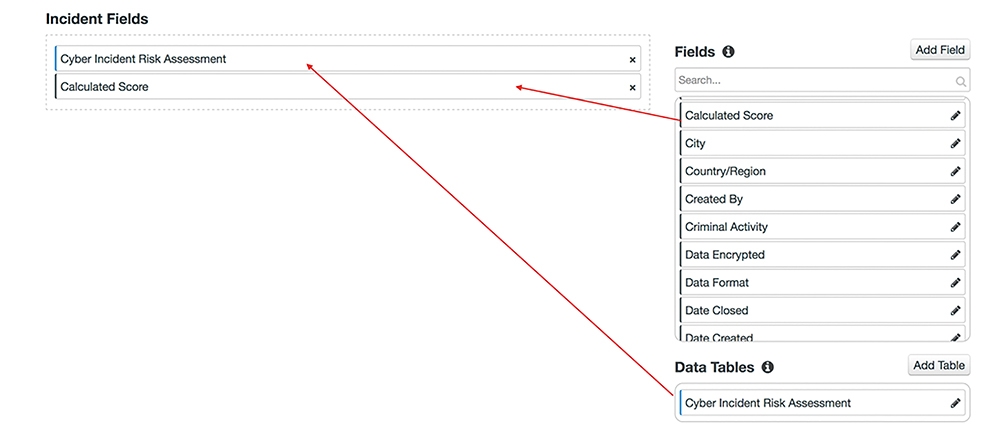Click the search magnifier icon

click(960, 81)
